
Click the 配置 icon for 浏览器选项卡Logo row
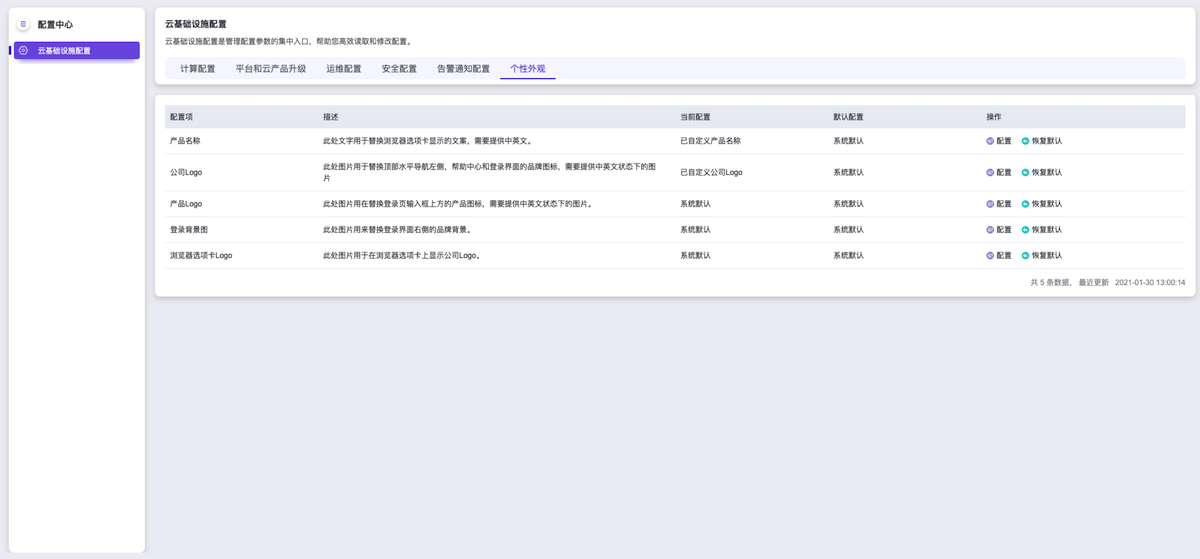pyautogui.click(x=991, y=256)
